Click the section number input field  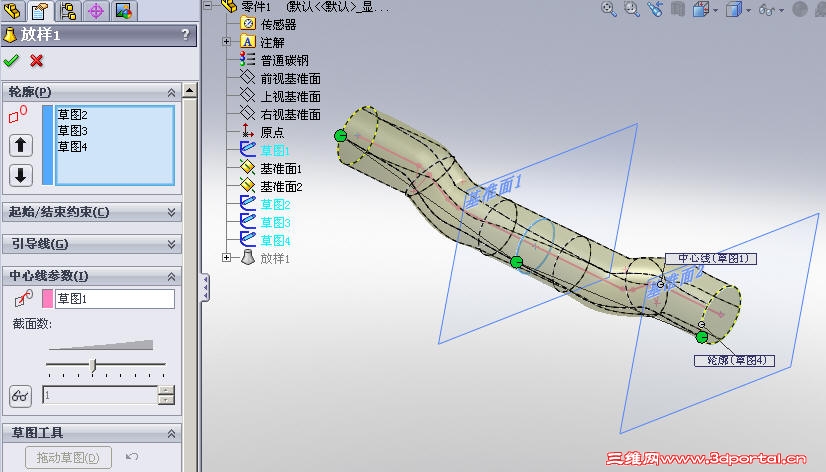(x=100, y=395)
